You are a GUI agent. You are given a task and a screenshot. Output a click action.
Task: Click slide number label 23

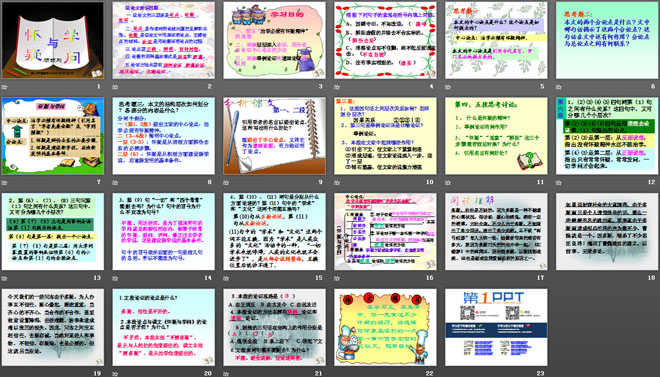coord(540,373)
